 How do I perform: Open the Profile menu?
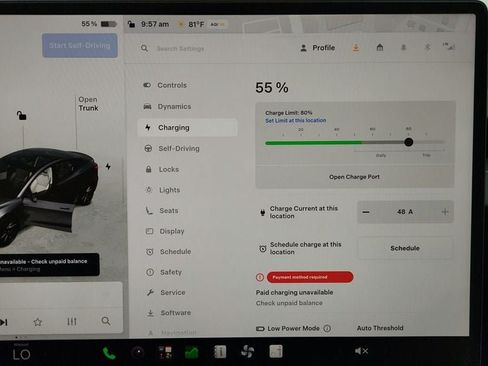[317, 48]
